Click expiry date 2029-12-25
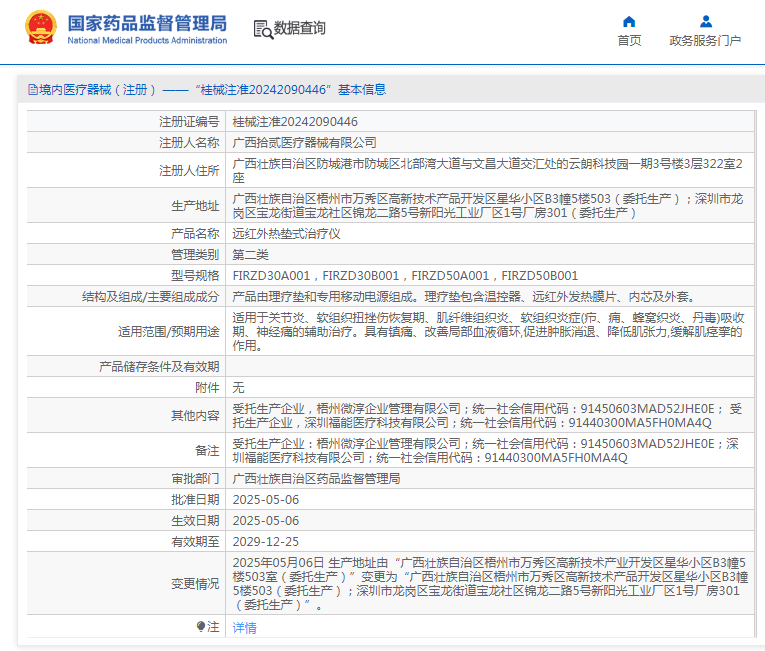 265,541
